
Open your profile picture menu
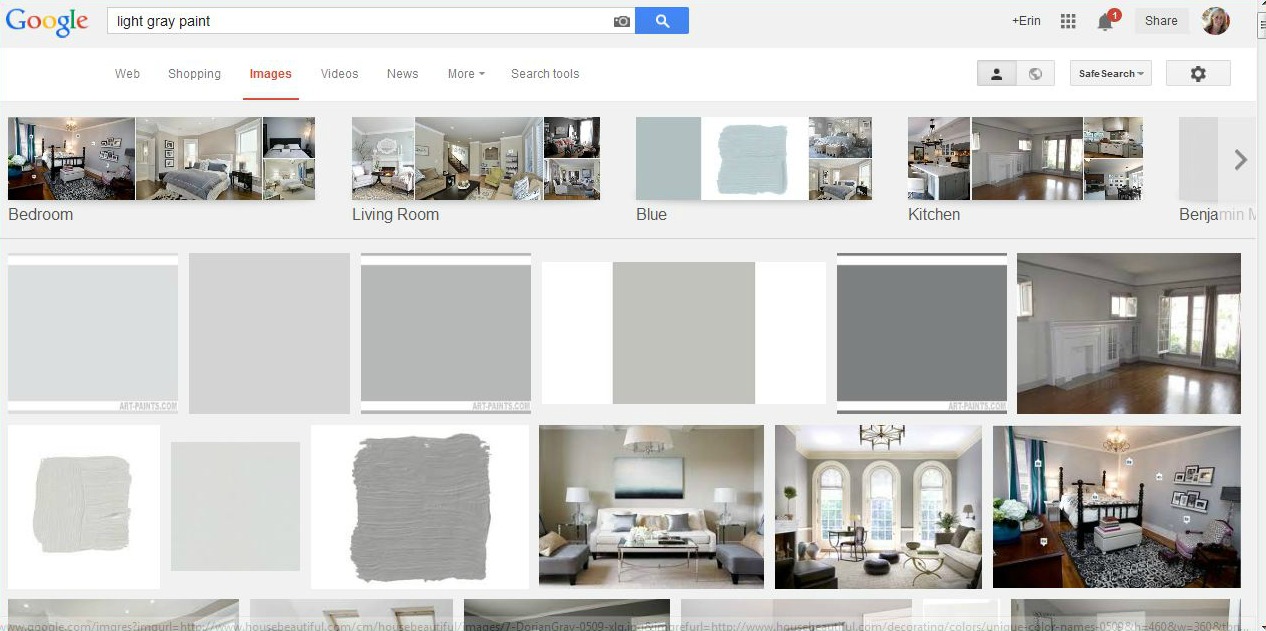point(1215,20)
